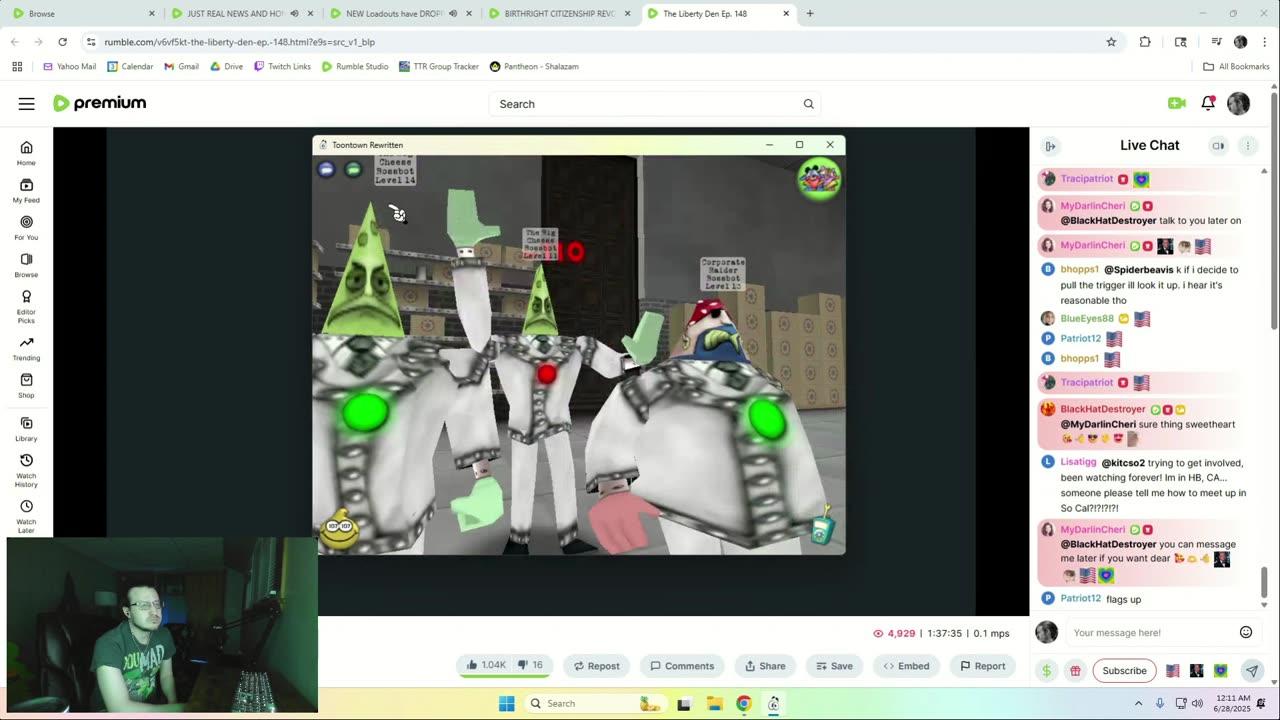Image resolution: width=1280 pixels, height=720 pixels.
Task: Like the video with thumbs up
Action: (486, 666)
